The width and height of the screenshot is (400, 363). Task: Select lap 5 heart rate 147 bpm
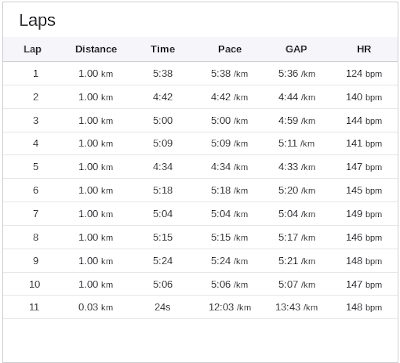[364, 167]
